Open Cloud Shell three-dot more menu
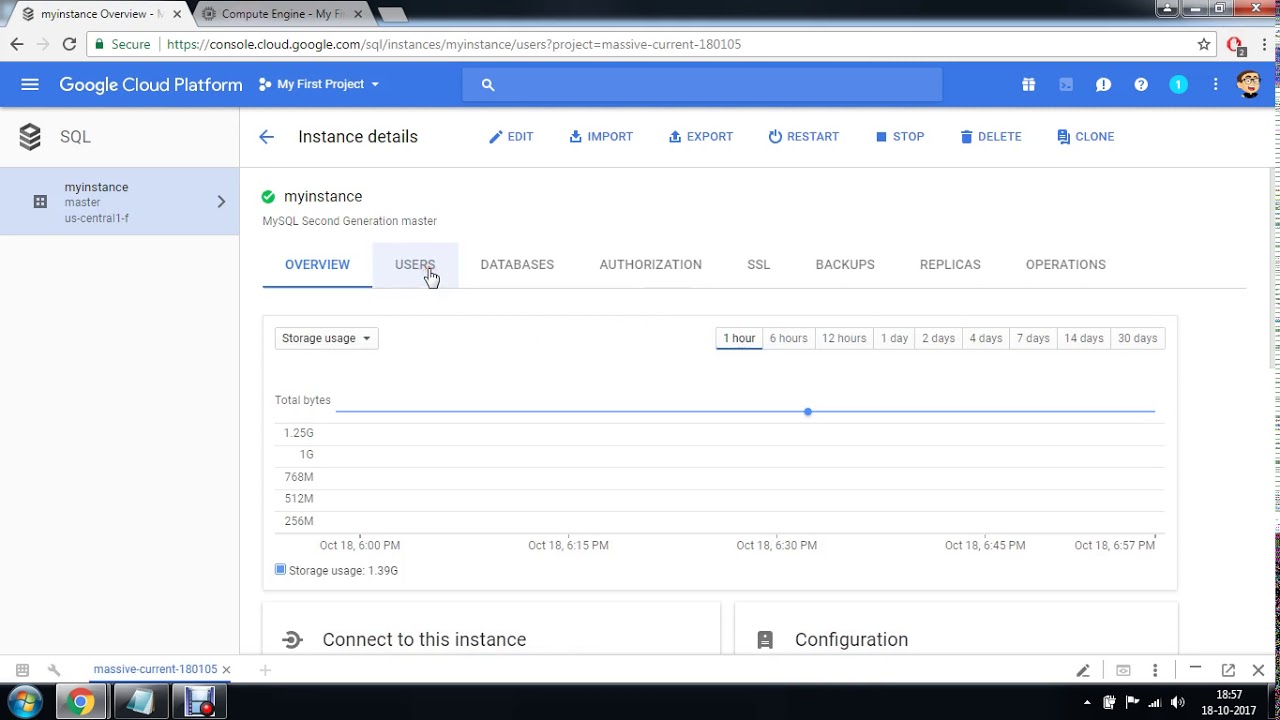This screenshot has width=1280, height=720. (1155, 670)
